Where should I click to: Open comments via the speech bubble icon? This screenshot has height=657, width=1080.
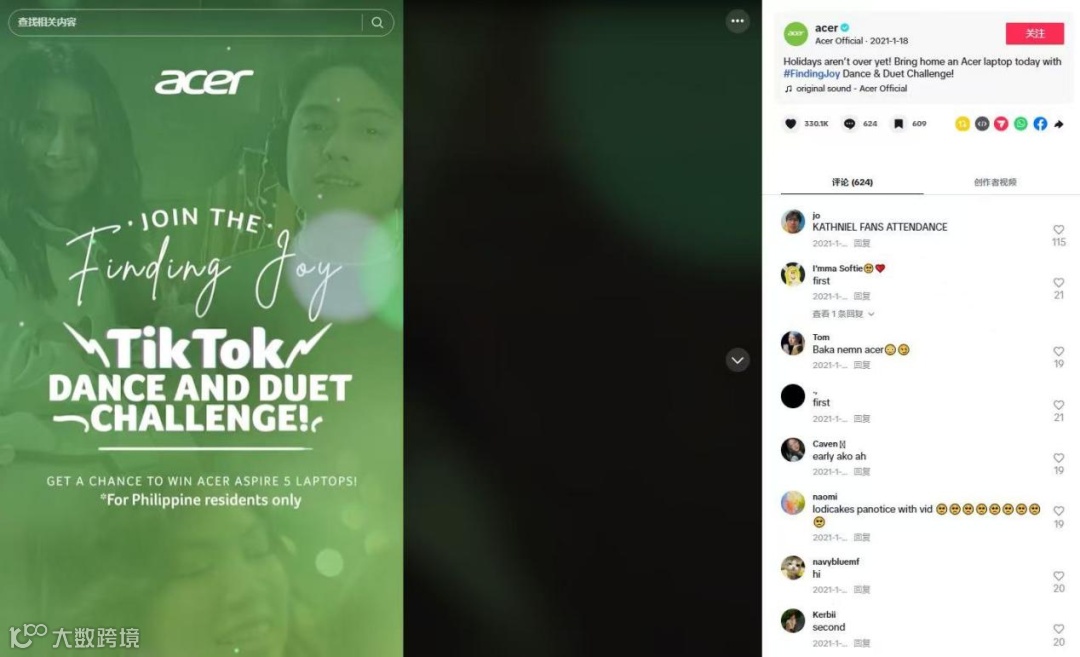[x=849, y=124]
